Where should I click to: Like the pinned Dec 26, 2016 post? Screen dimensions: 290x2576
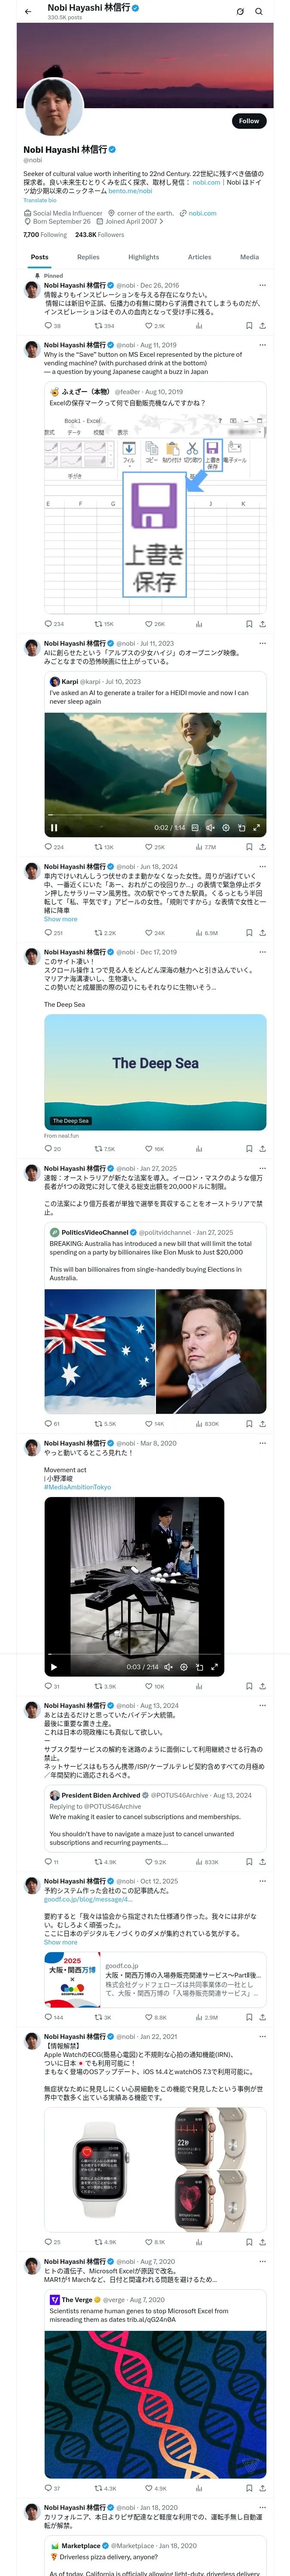[x=155, y=325]
